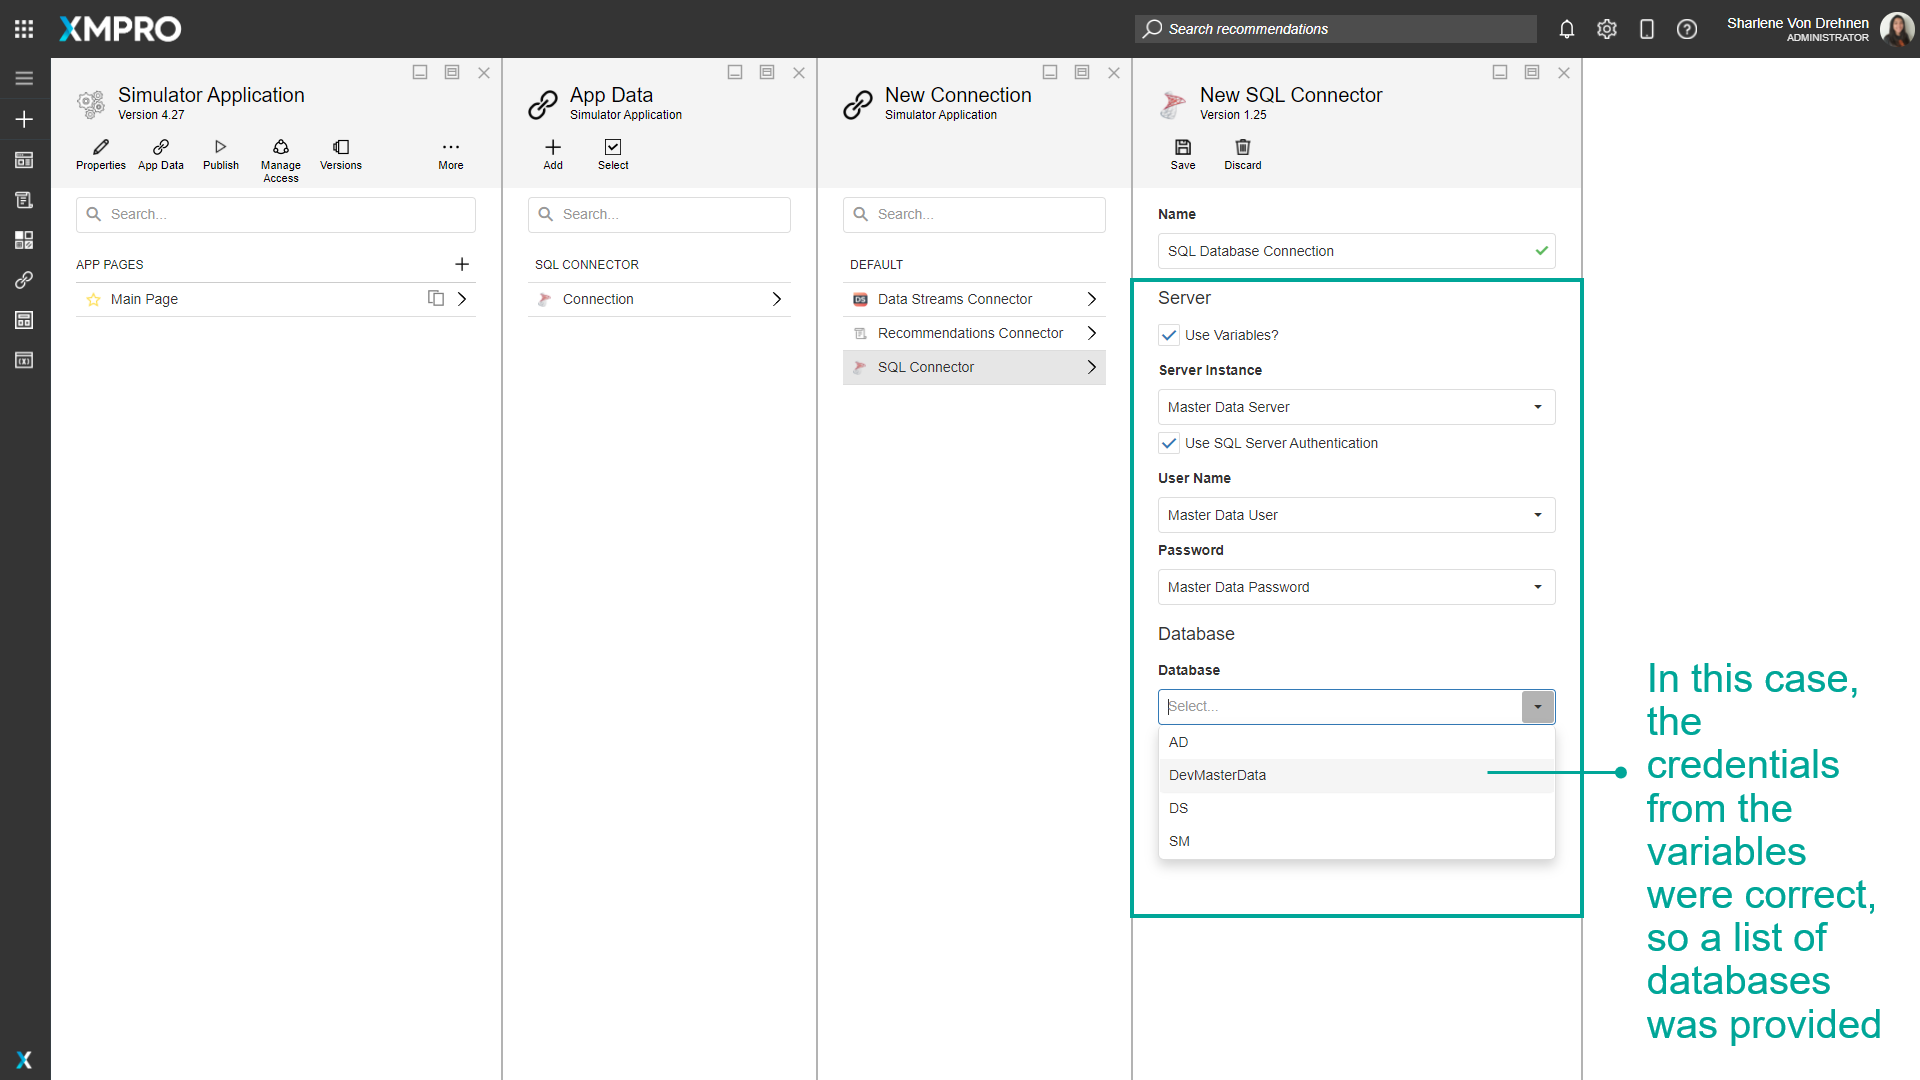
Task: Open the Recommendations Connector entry
Action: (x=972, y=333)
